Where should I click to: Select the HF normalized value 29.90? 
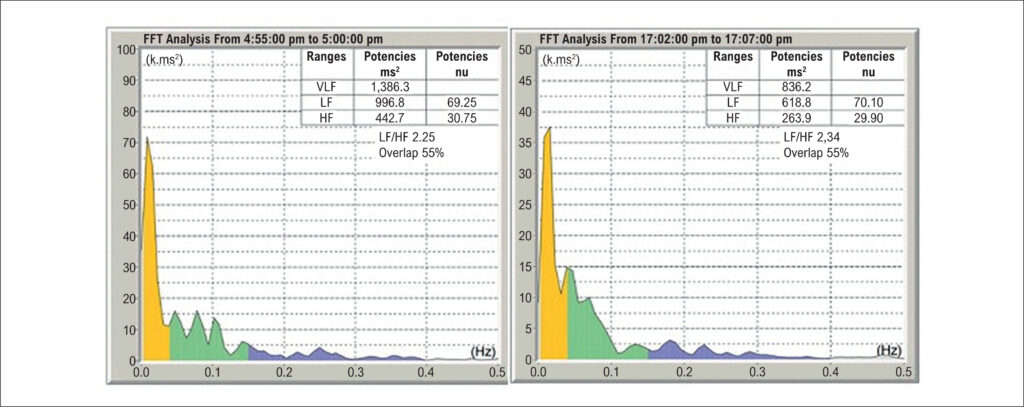point(868,118)
